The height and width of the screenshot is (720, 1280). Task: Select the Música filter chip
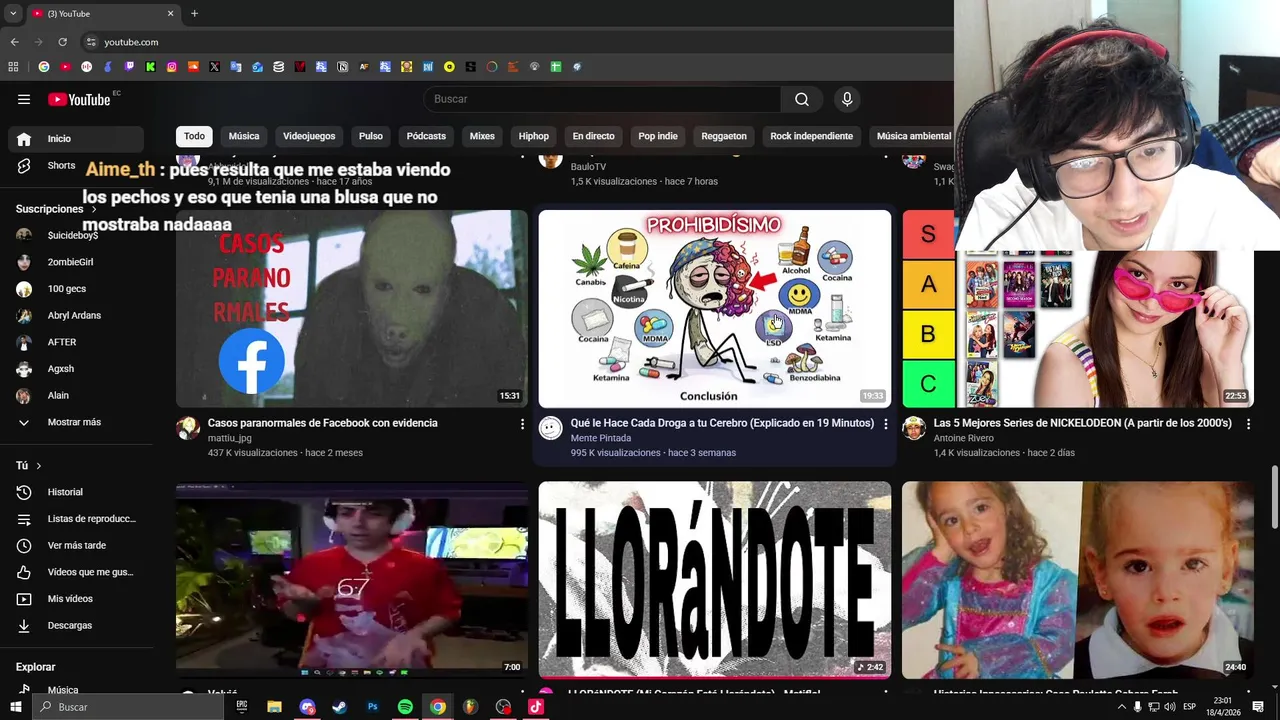[x=244, y=136]
